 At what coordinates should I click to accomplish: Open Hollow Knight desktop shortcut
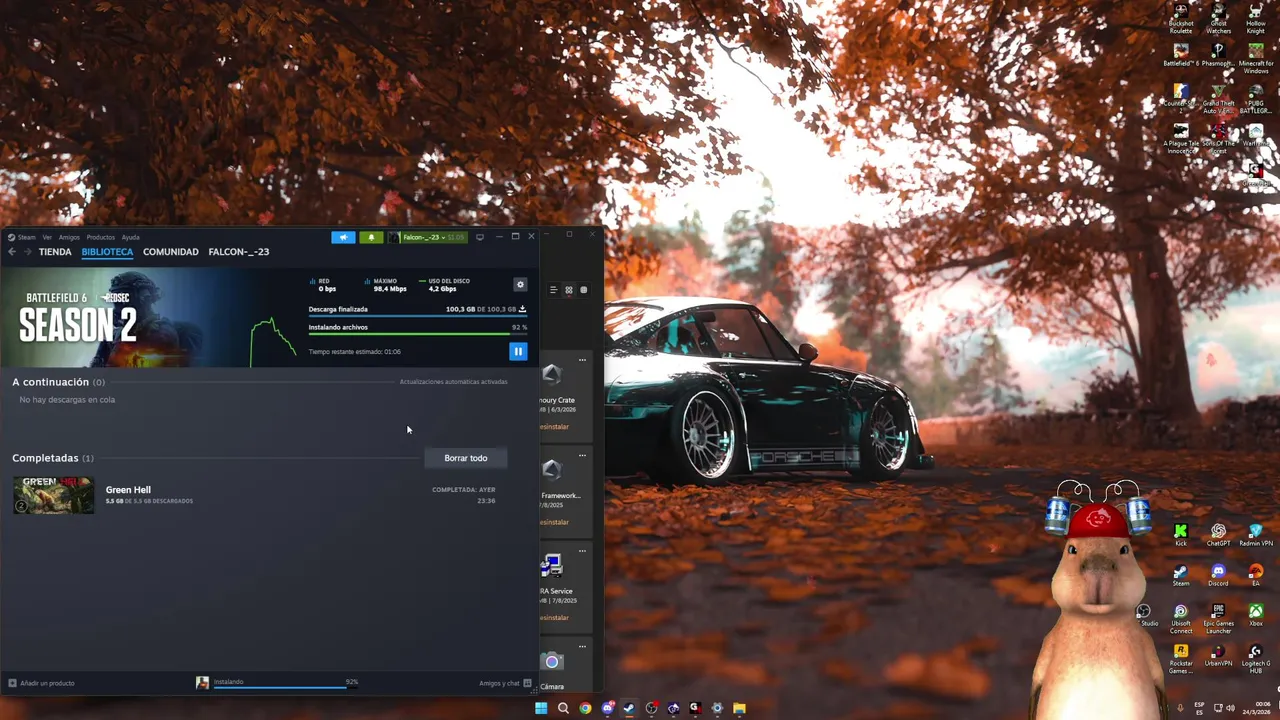(x=1256, y=19)
